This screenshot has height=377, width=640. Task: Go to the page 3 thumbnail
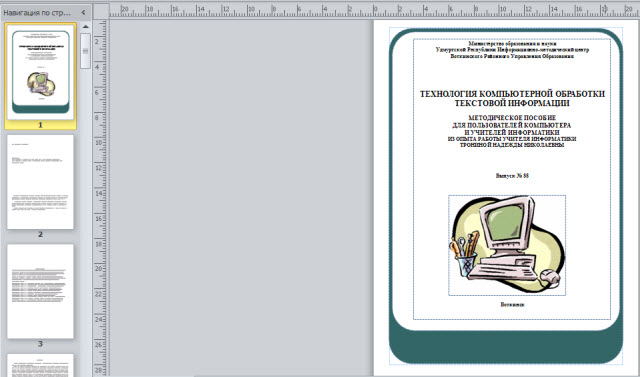coord(40,291)
